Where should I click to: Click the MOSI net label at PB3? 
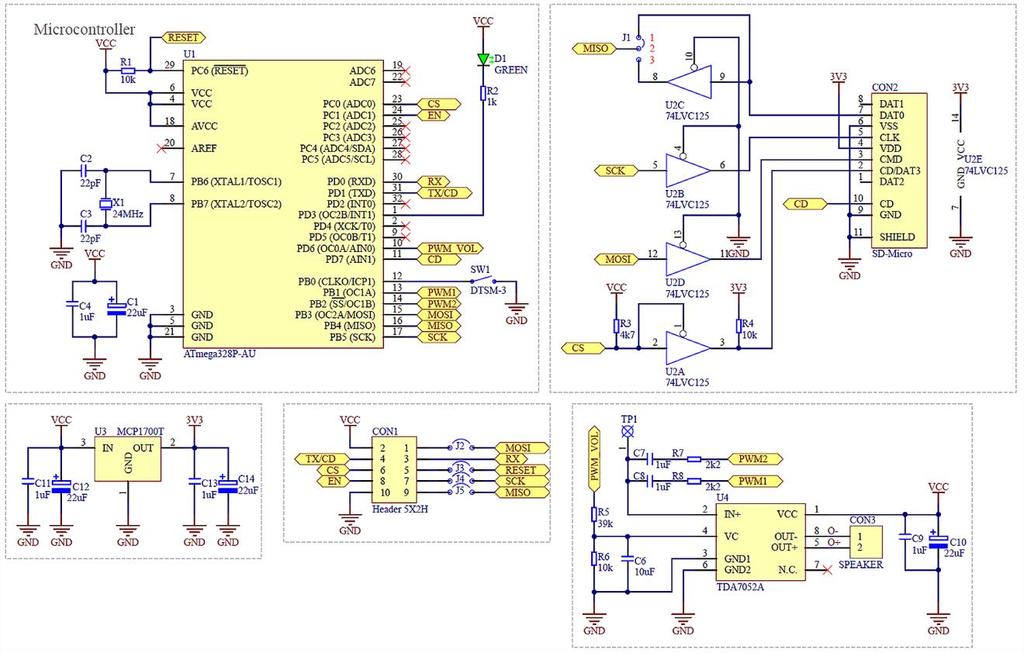tap(439, 315)
